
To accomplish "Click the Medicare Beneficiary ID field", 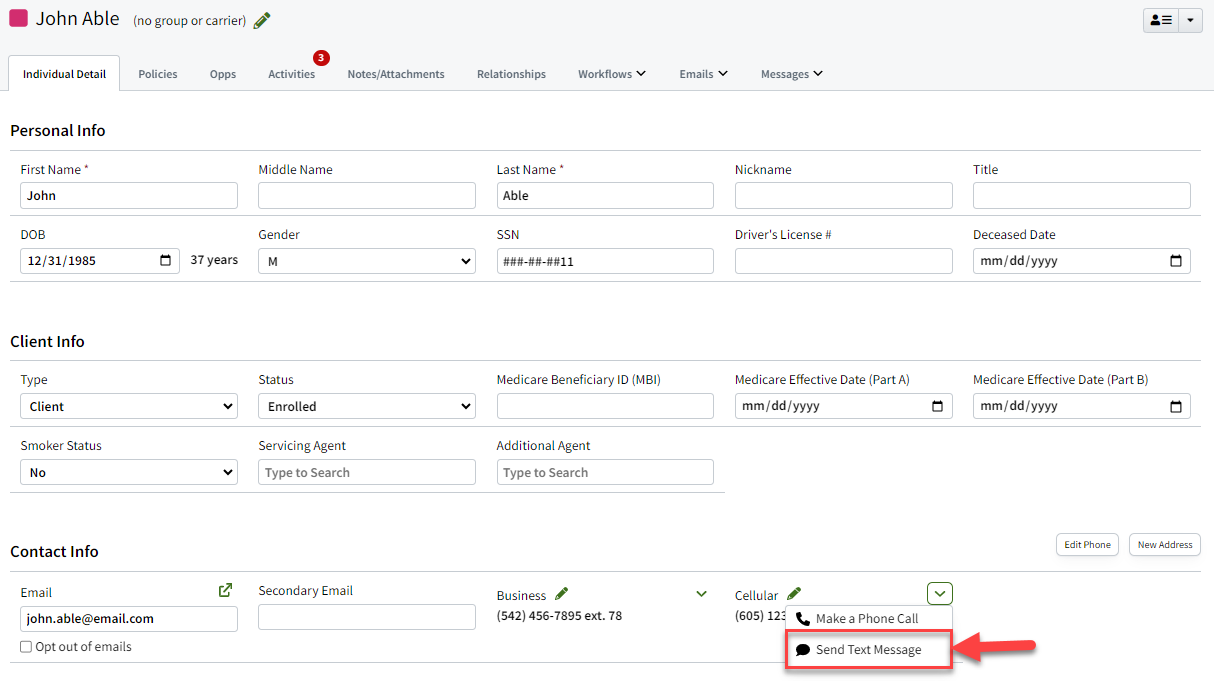I will (605, 406).
